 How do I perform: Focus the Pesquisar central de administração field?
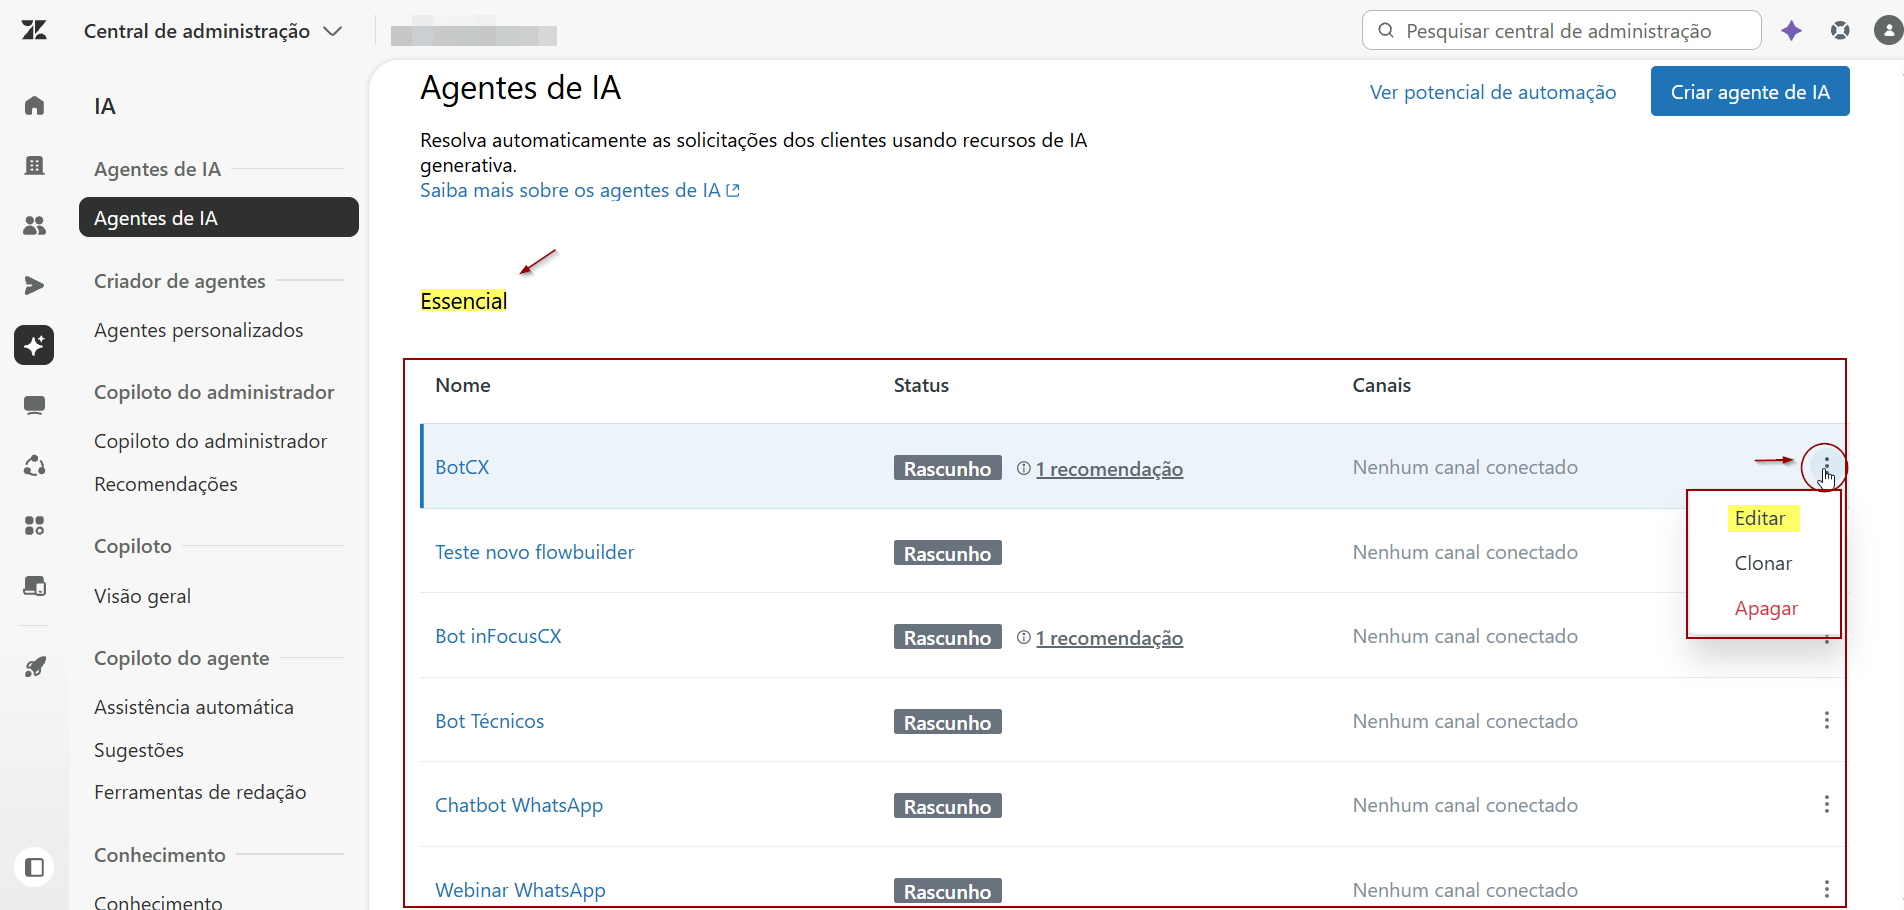click(x=1561, y=30)
